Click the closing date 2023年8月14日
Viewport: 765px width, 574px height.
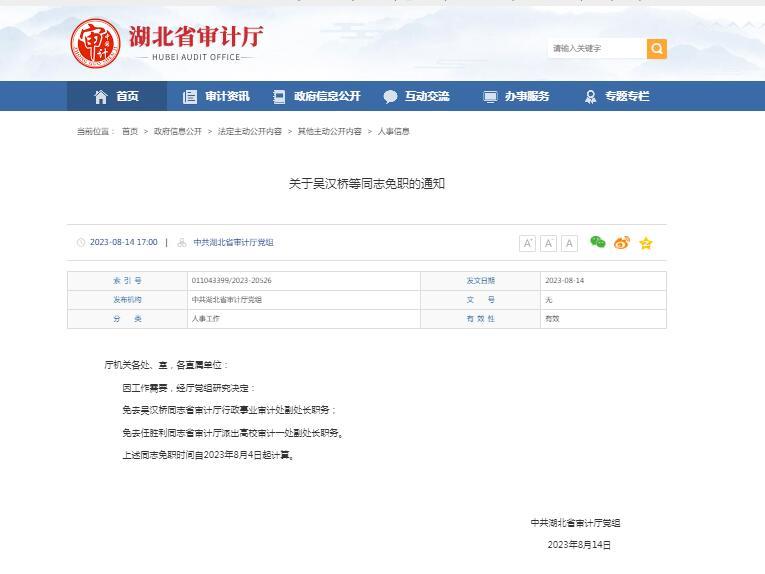click(579, 545)
